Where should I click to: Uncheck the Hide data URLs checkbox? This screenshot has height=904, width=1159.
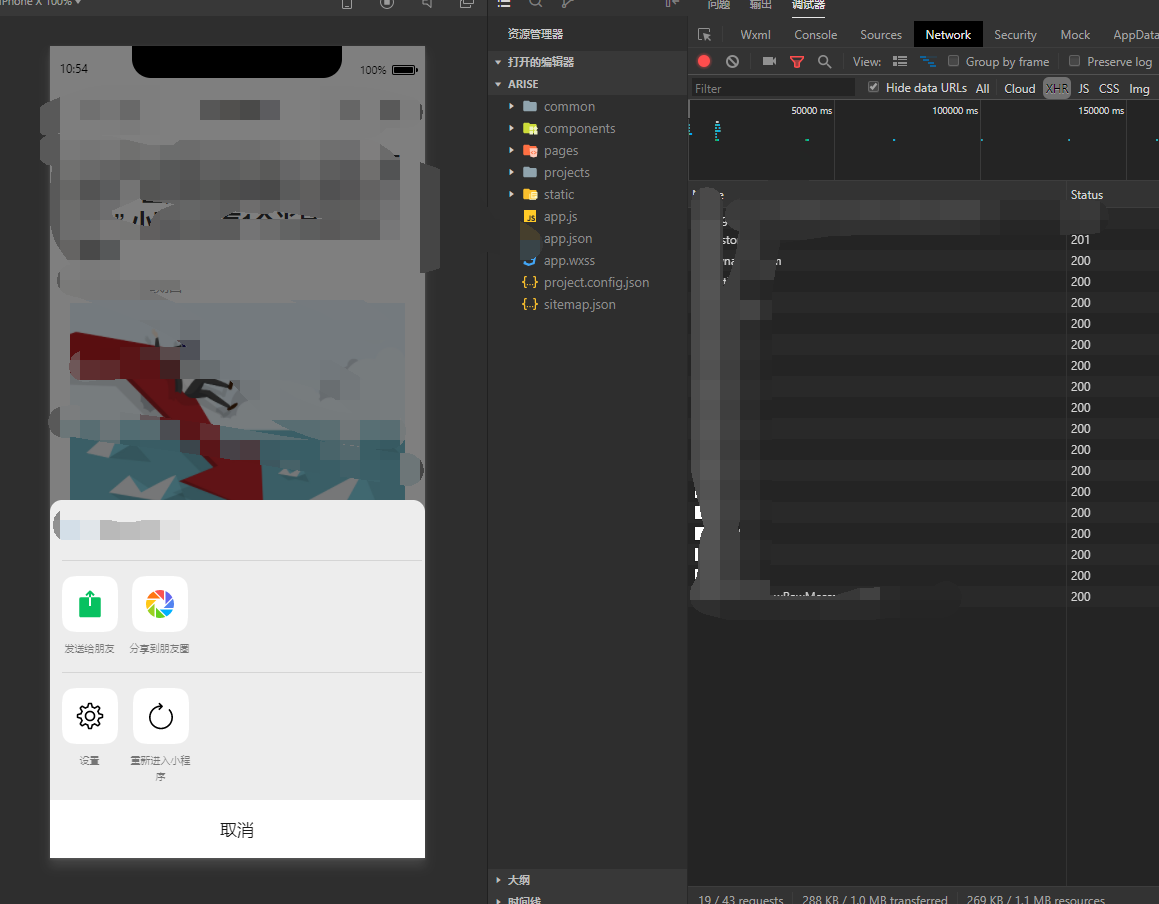pos(874,87)
